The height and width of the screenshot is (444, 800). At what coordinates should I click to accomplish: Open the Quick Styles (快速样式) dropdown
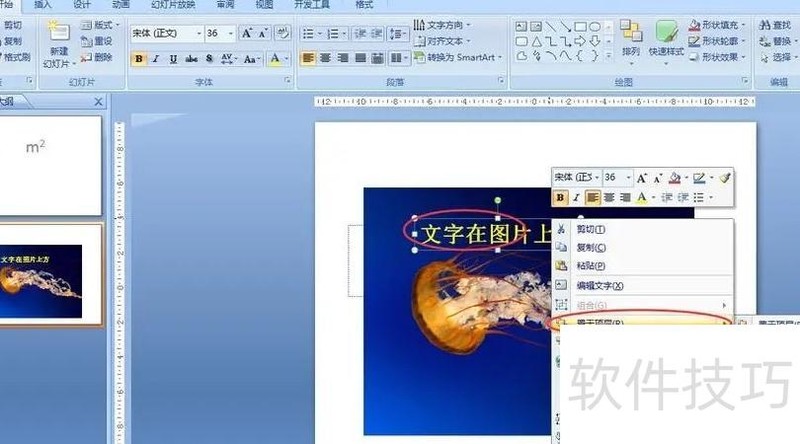[666, 42]
